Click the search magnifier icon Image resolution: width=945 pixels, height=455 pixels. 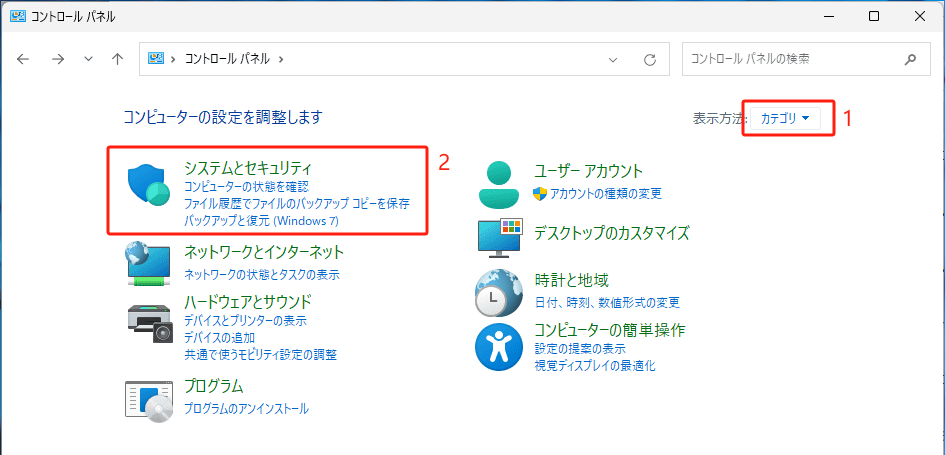coord(910,59)
